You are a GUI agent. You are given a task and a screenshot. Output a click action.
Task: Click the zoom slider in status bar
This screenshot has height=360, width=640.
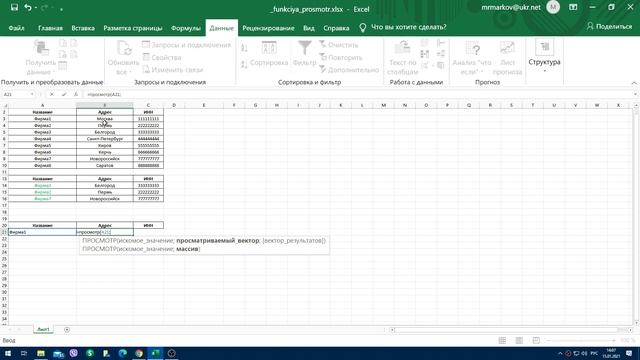pos(581,340)
